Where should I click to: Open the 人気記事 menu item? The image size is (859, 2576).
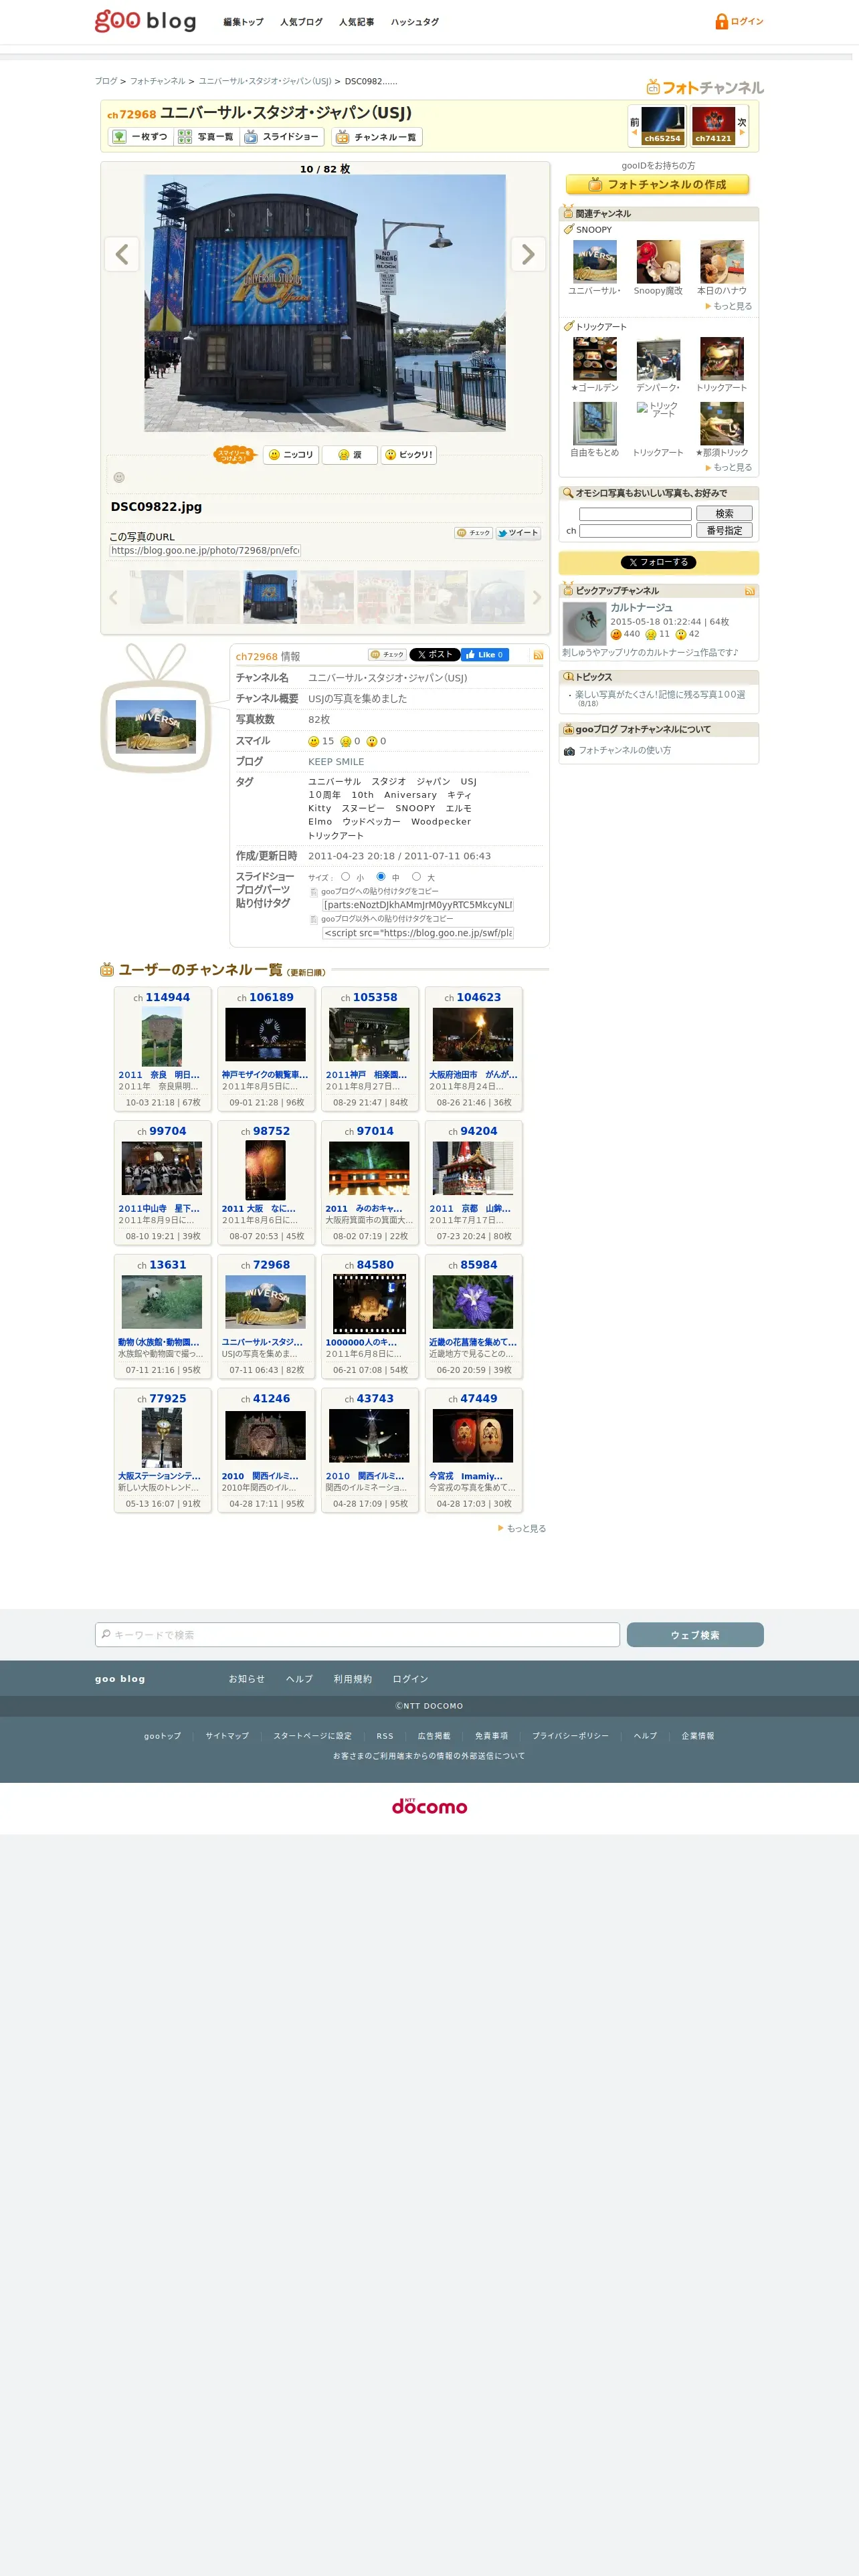click(x=356, y=22)
